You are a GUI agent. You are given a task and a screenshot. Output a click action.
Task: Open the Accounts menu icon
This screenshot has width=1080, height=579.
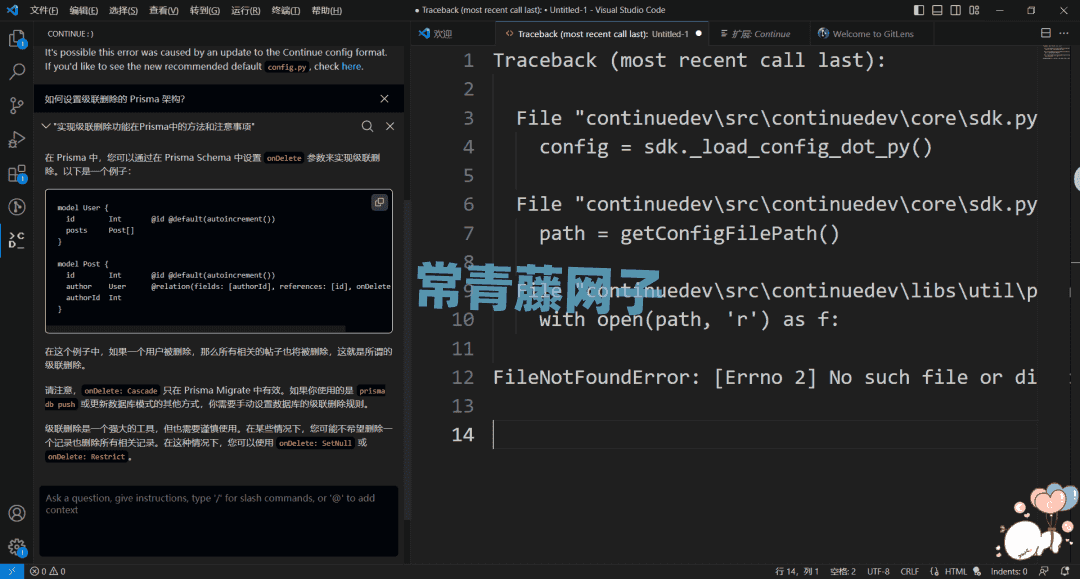coord(17,514)
